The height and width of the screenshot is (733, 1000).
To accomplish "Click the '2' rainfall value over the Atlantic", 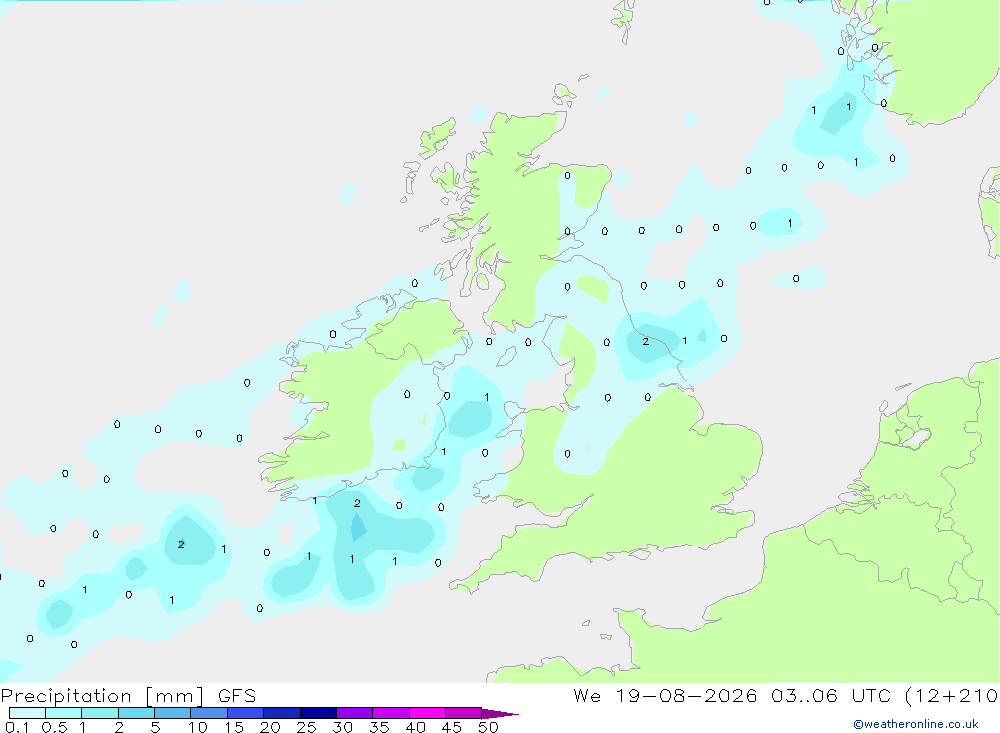I will pyautogui.click(x=181, y=544).
